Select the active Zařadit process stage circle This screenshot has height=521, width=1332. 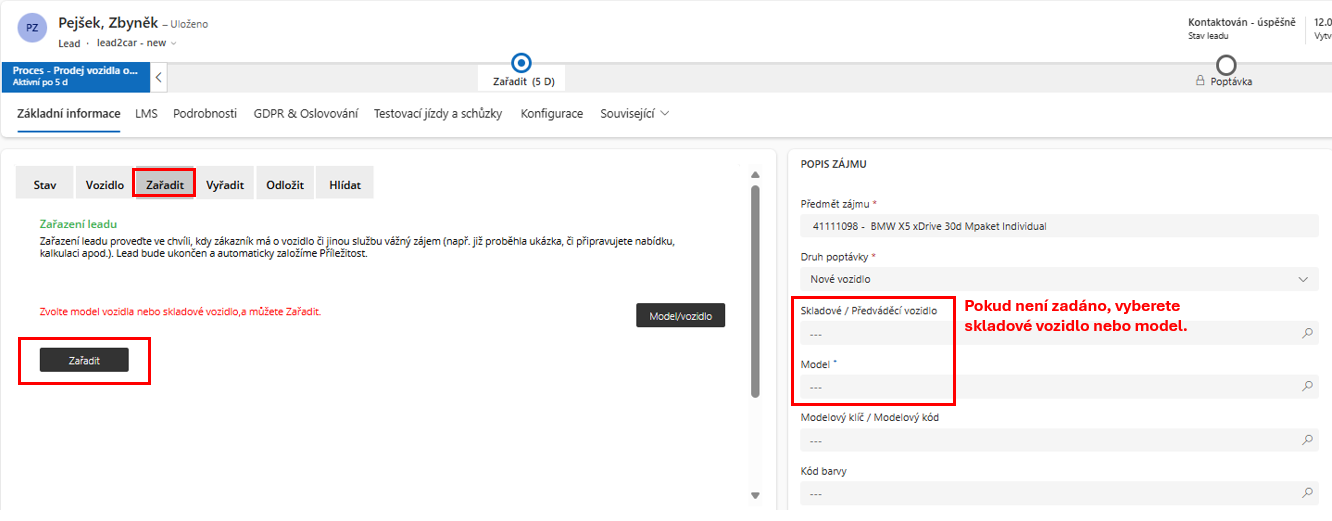coord(521,63)
